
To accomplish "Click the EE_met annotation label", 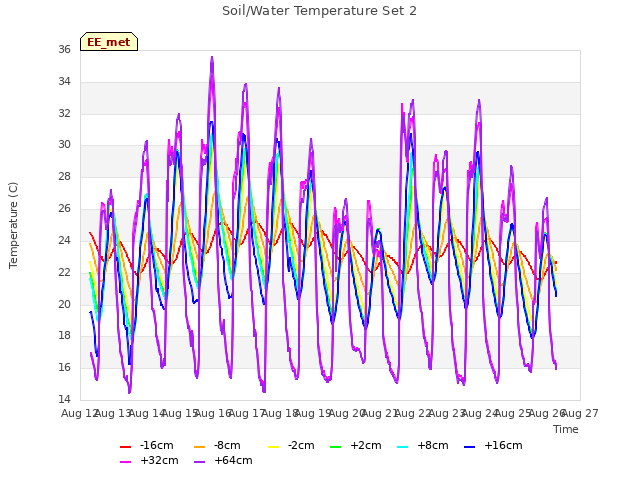I will 109,42.
